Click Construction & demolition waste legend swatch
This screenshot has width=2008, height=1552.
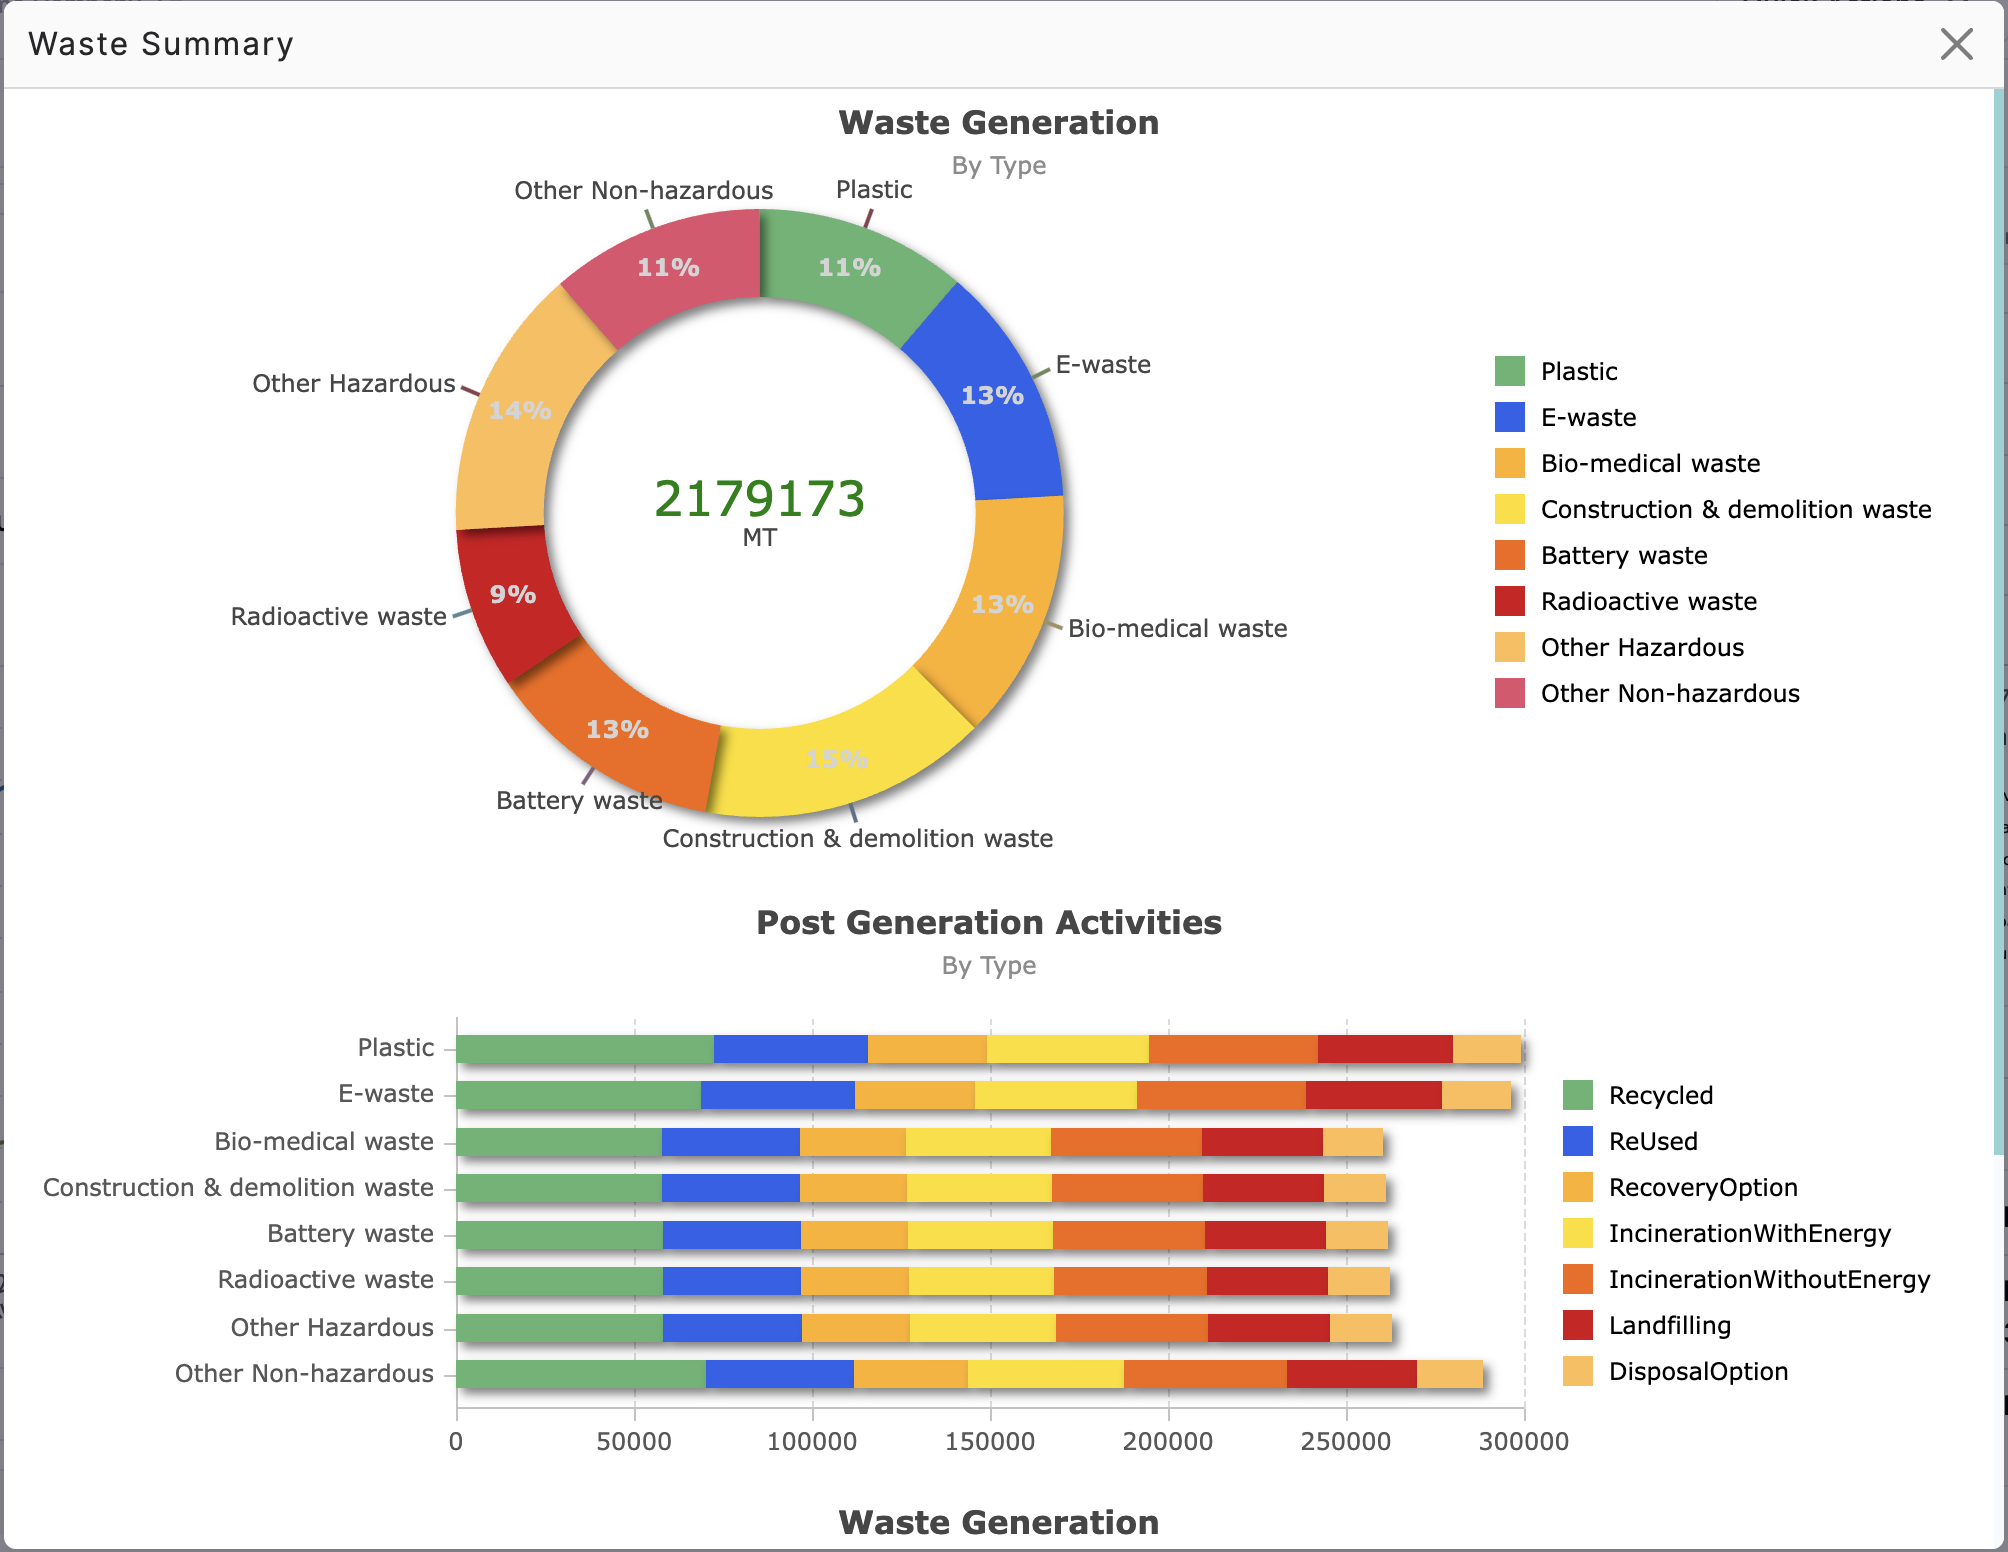(1510, 509)
